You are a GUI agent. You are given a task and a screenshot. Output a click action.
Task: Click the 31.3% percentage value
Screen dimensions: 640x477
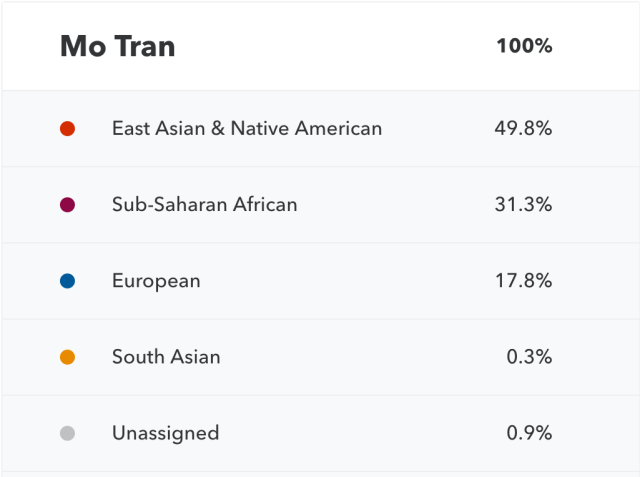pyautogui.click(x=523, y=205)
